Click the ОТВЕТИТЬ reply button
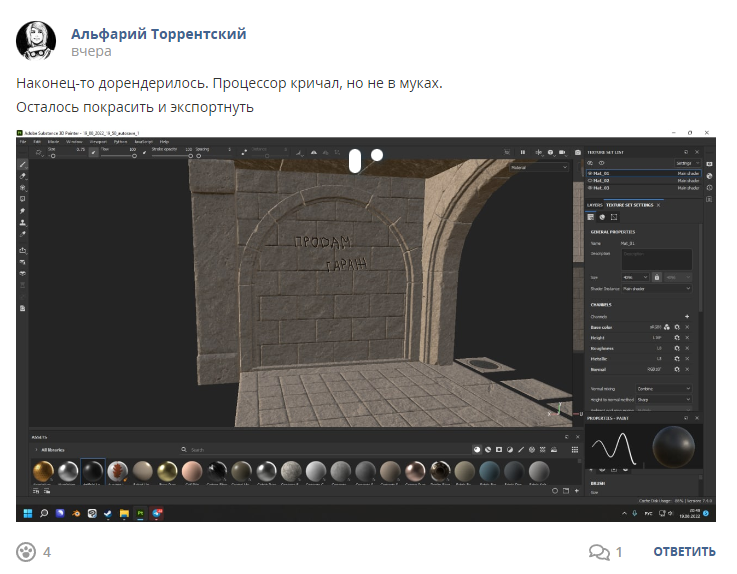Viewport: 737px width, 574px height. [684, 551]
